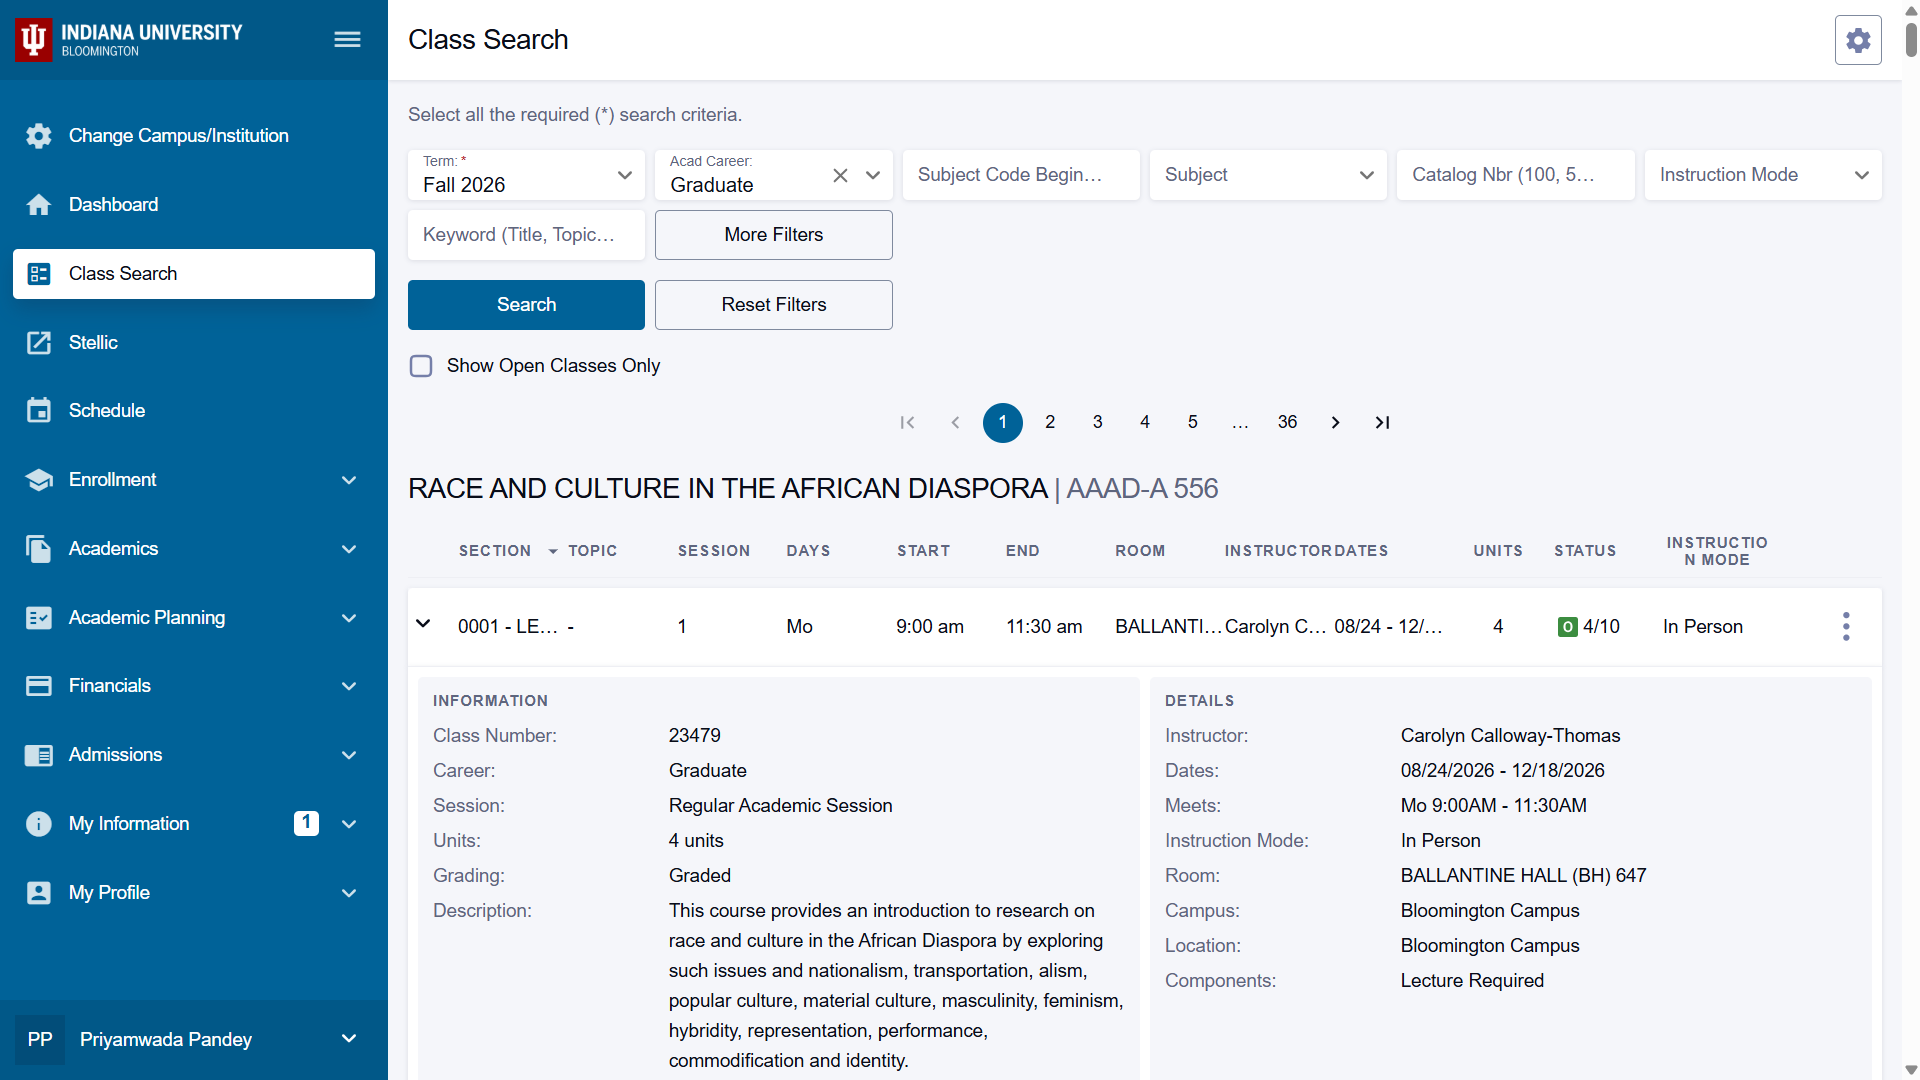The height and width of the screenshot is (1080, 1920).
Task: Select Class Search in the sidebar
Action: coord(194,274)
